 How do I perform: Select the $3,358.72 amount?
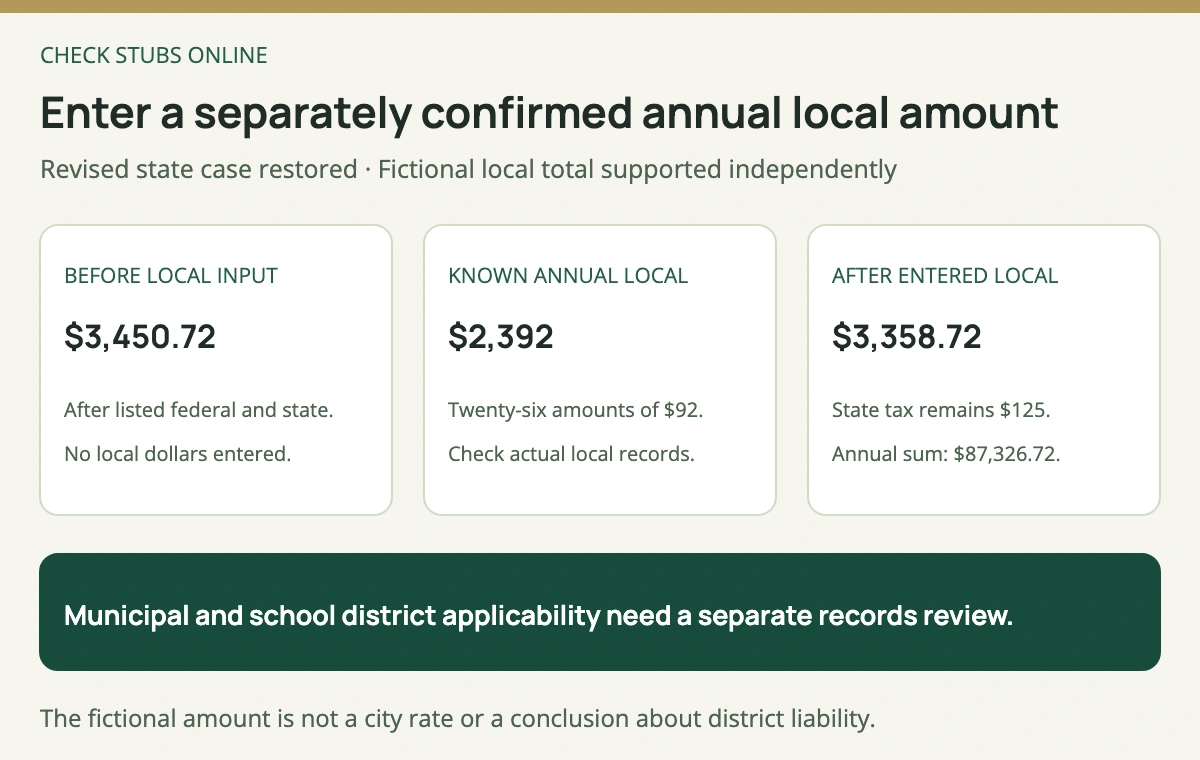coord(907,337)
